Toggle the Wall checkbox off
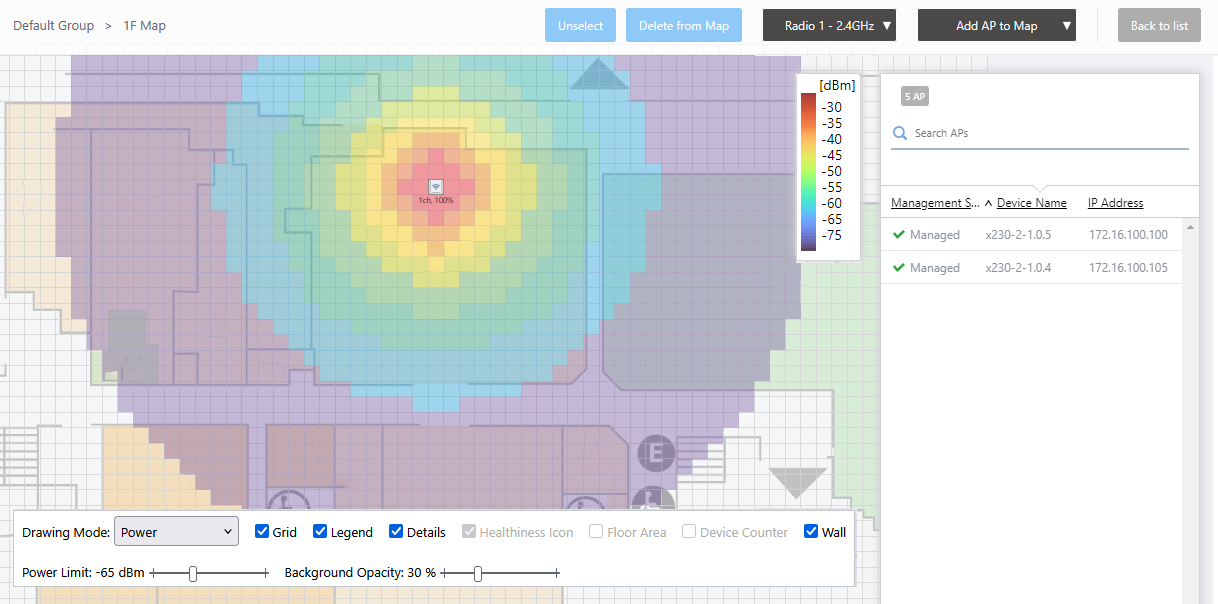1218x604 pixels. click(811, 532)
